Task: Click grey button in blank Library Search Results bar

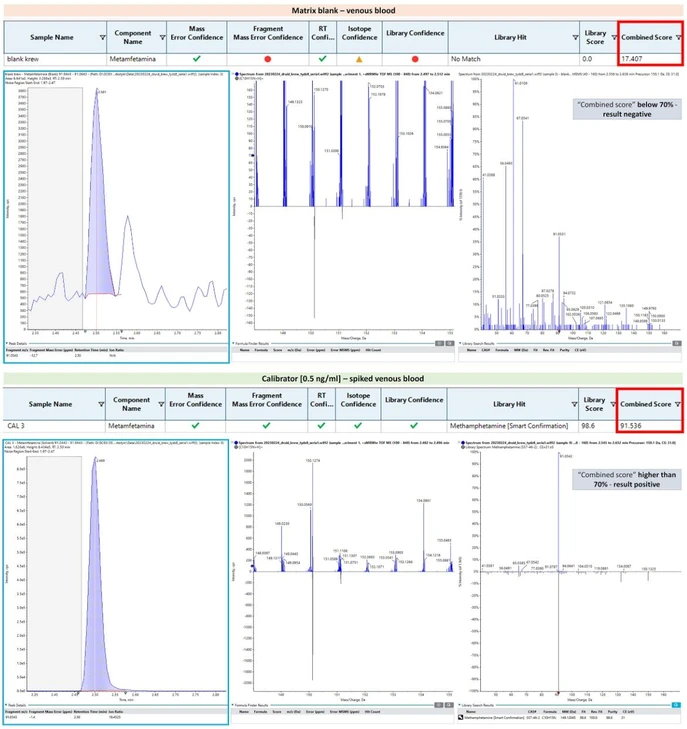Action: (677, 343)
